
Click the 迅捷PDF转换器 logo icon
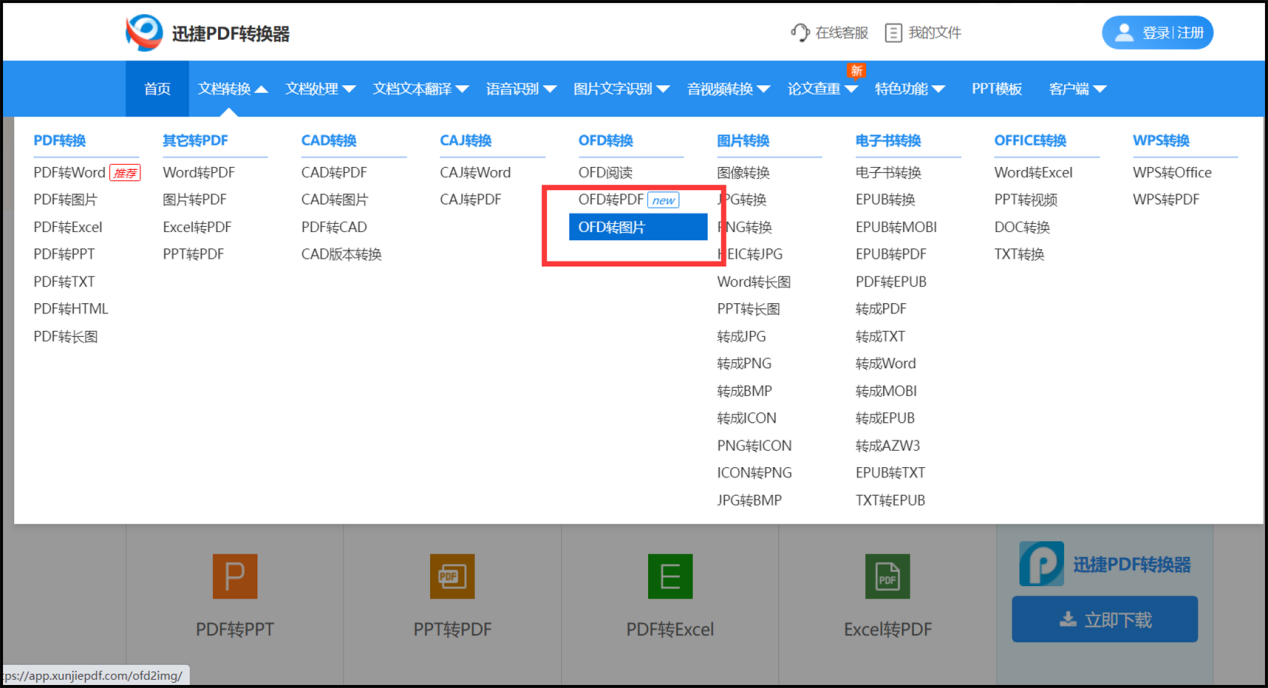(x=144, y=33)
